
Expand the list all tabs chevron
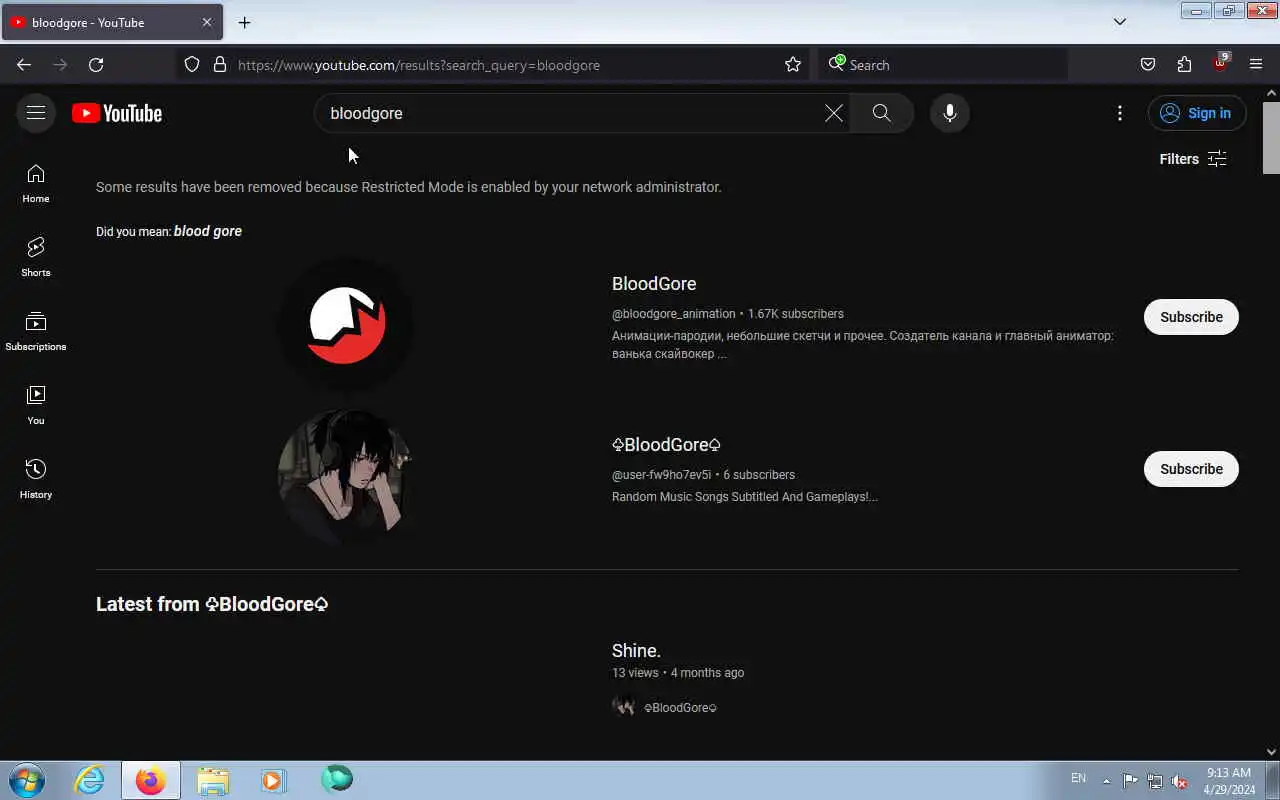(x=1120, y=22)
